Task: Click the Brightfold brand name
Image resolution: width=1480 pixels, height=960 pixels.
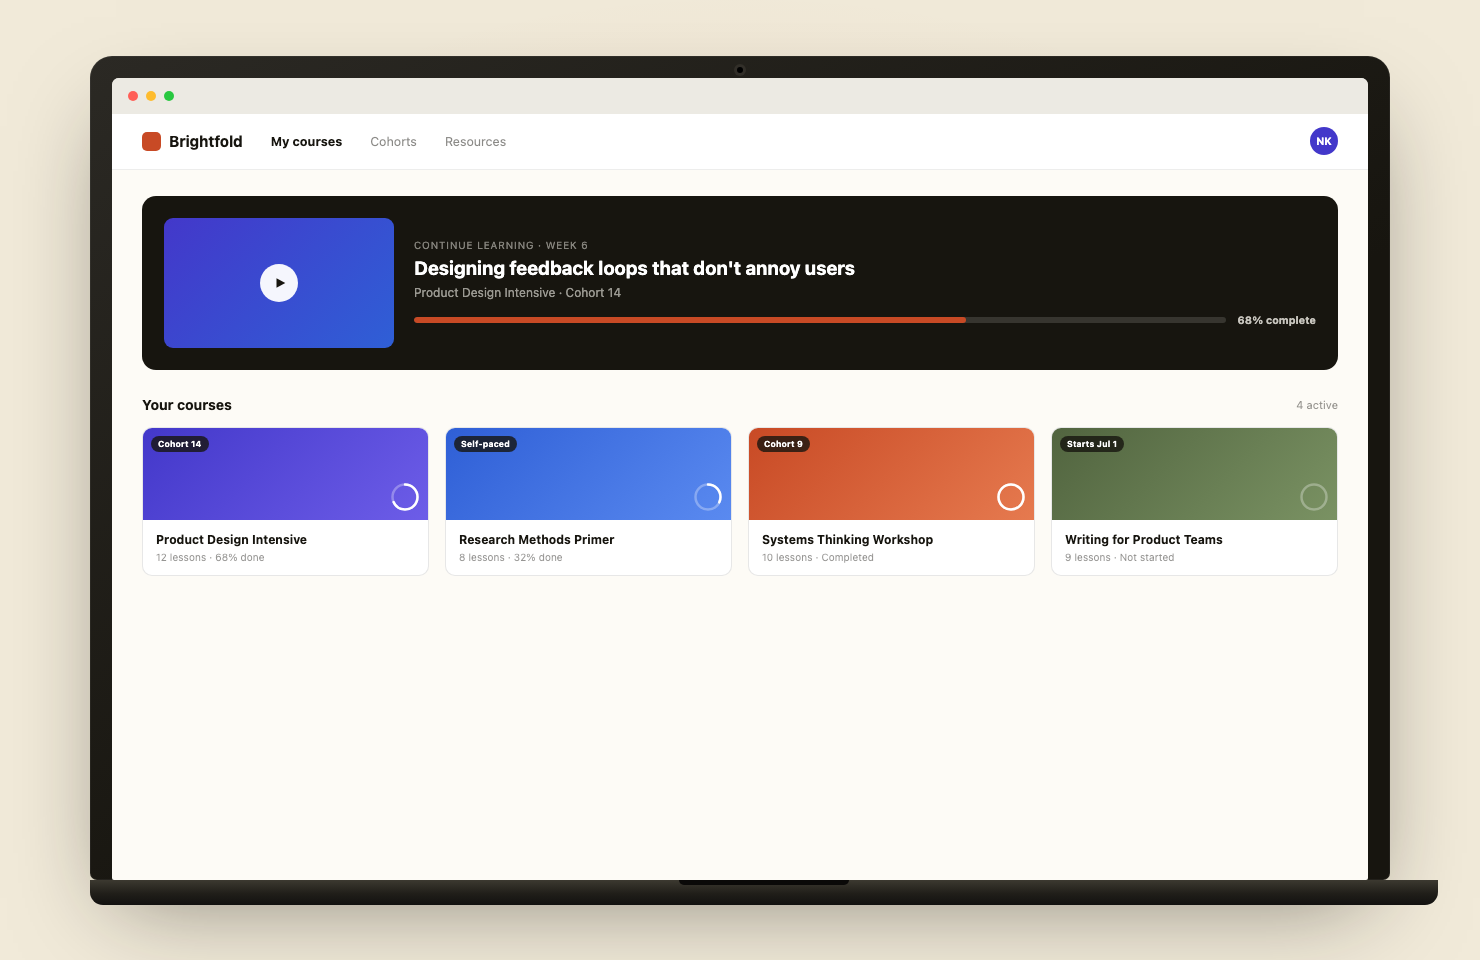Action: point(205,142)
